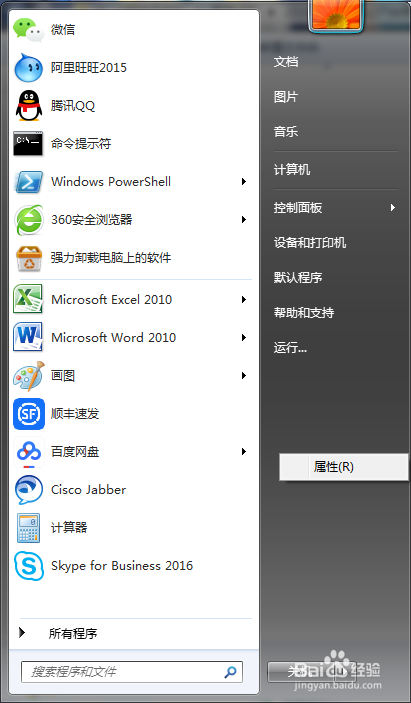Screen dimensions: 411x703
Task: Launch Skype for Business 2016 icon
Action: (x=29, y=566)
